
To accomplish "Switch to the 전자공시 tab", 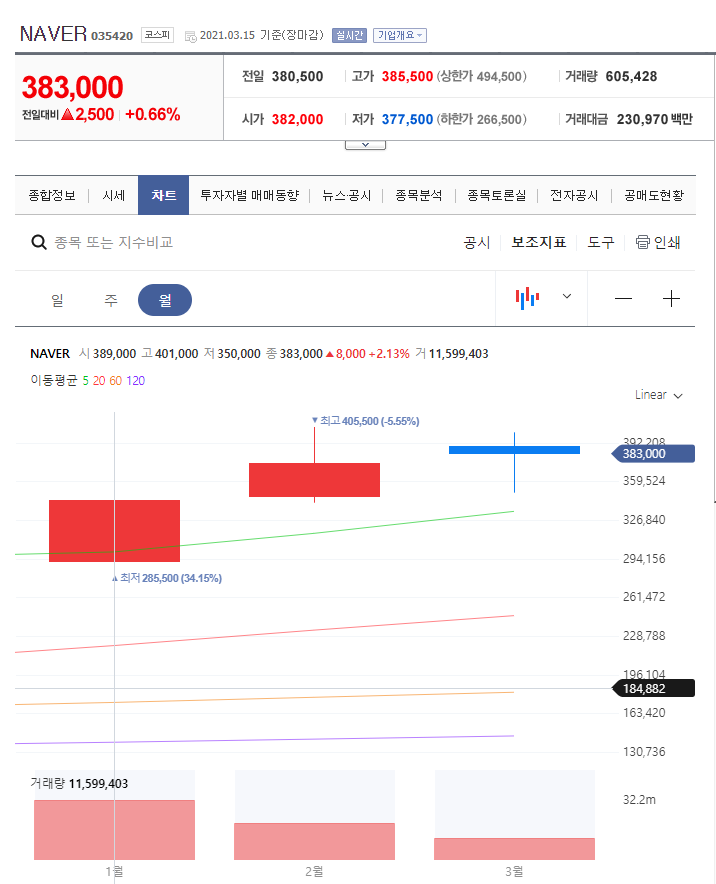I will pyautogui.click(x=574, y=196).
